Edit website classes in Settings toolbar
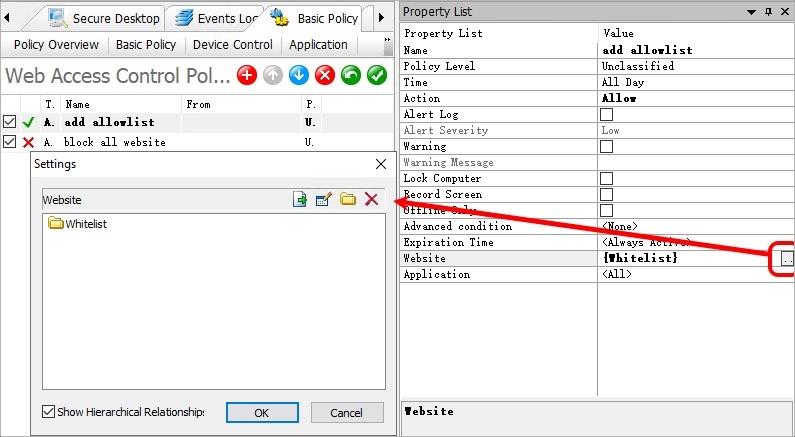Image resolution: width=795 pixels, height=437 pixels. click(323, 199)
